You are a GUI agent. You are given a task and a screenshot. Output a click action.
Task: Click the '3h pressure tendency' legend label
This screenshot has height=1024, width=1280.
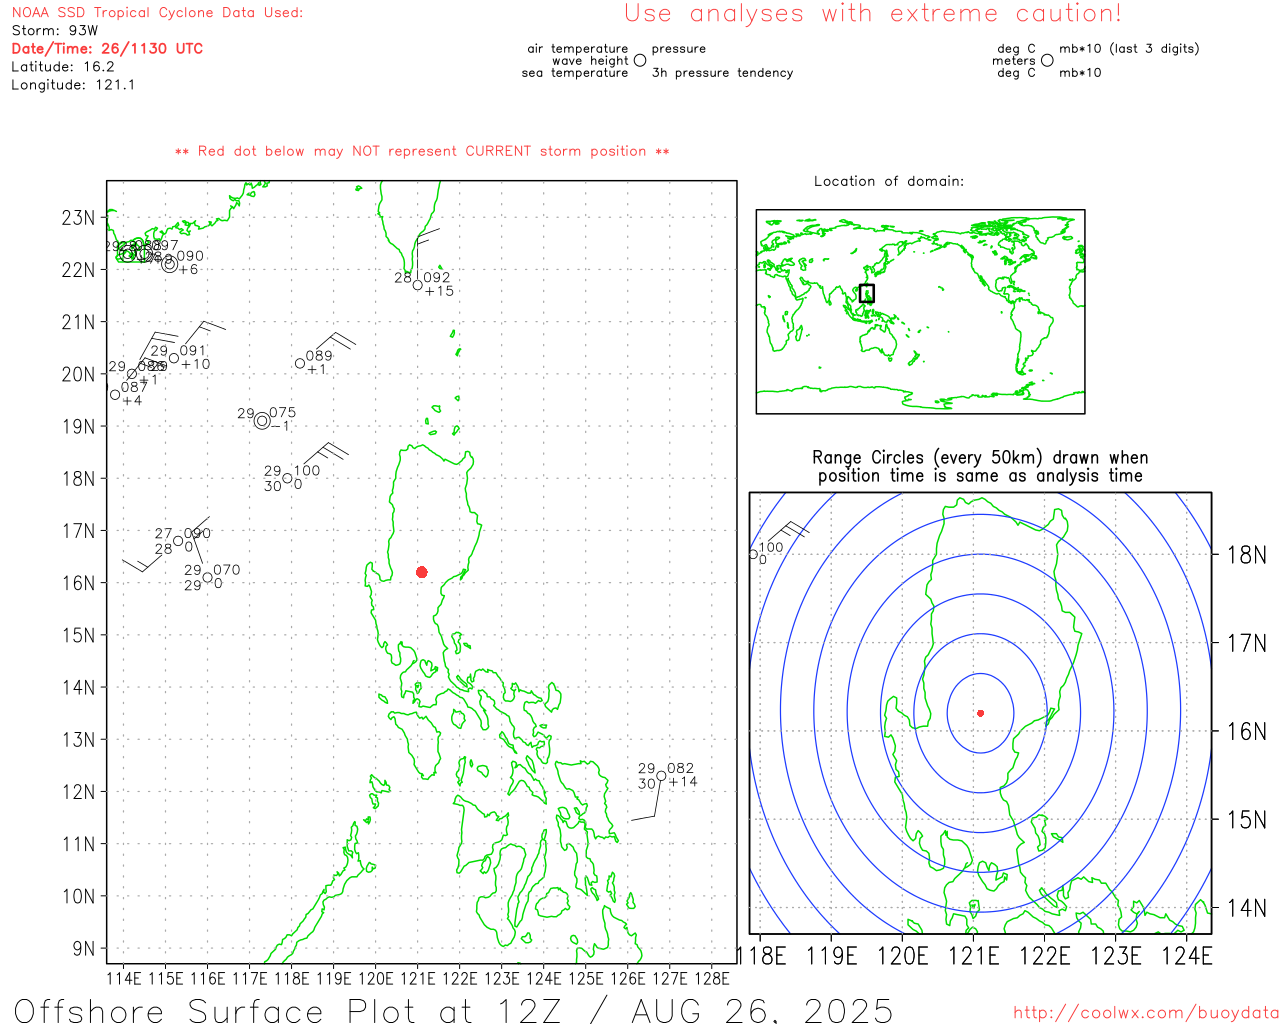click(x=722, y=73)
